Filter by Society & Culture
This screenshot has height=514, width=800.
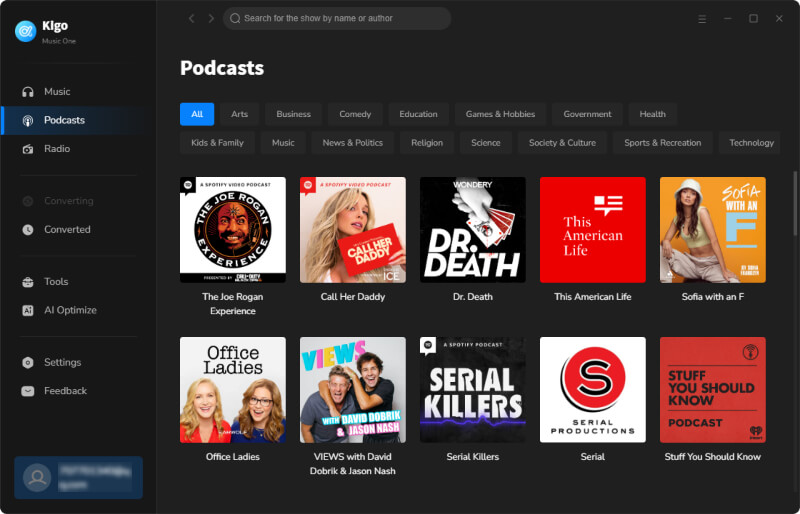pyautogui.click(x=562, y=142)
